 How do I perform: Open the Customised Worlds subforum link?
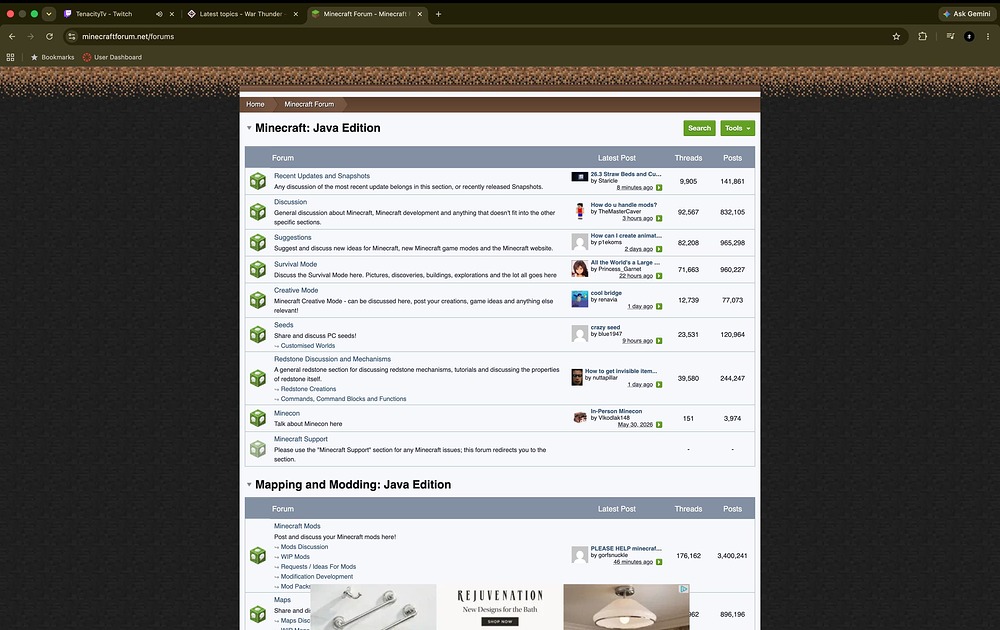[x=308, y=346]
